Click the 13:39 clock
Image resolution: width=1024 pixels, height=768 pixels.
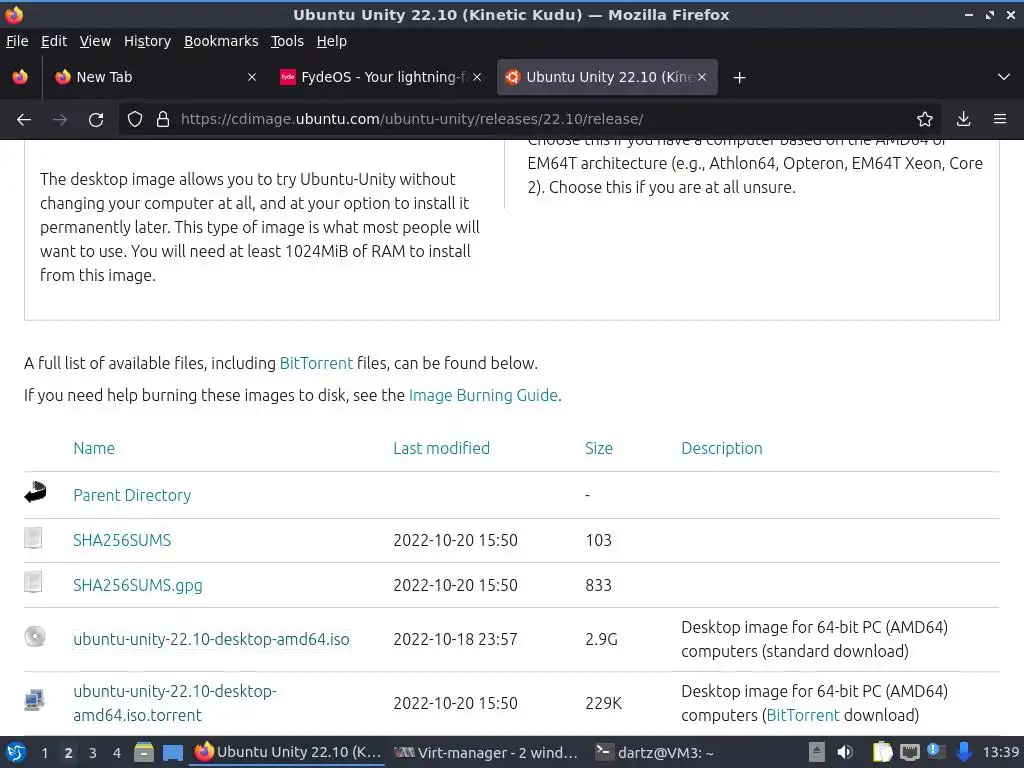click(1000, 752)
